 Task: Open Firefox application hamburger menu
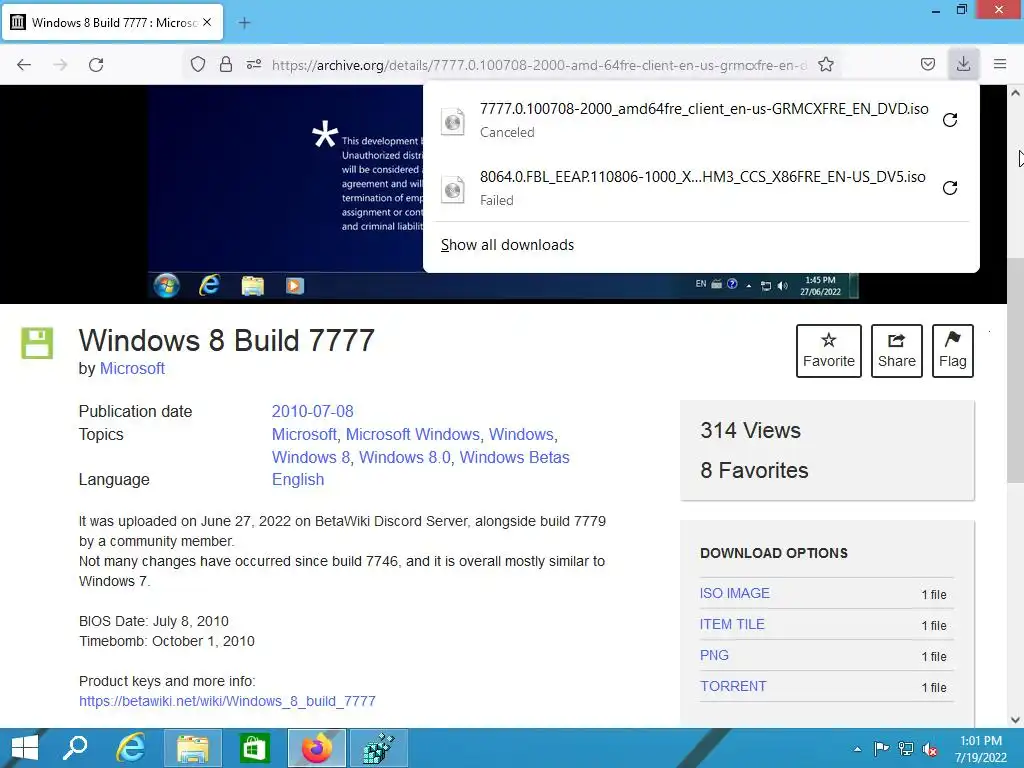(x=1000, y=64)
